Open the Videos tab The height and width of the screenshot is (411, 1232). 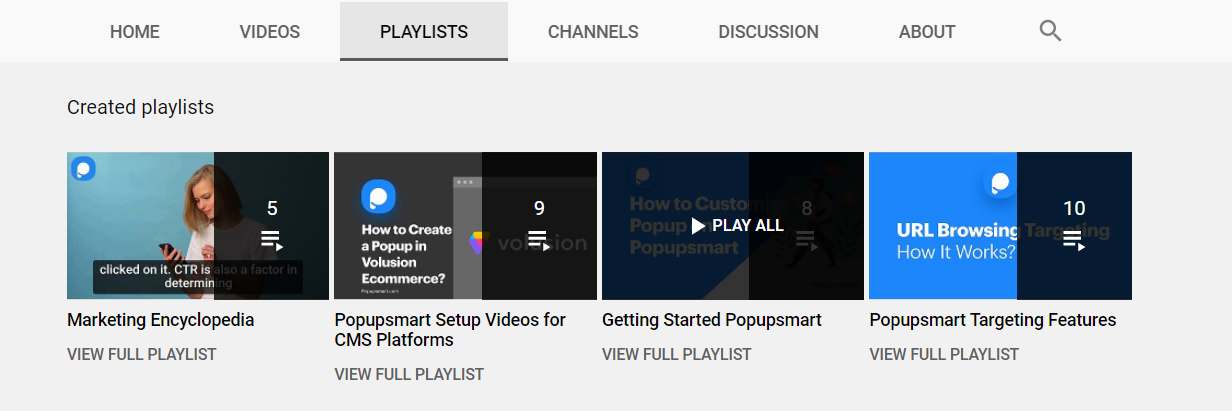click(270, 32)
